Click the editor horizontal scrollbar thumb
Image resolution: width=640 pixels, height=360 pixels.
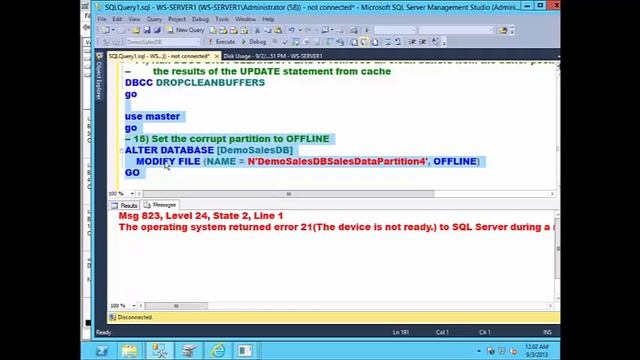[x=288, y=194]
